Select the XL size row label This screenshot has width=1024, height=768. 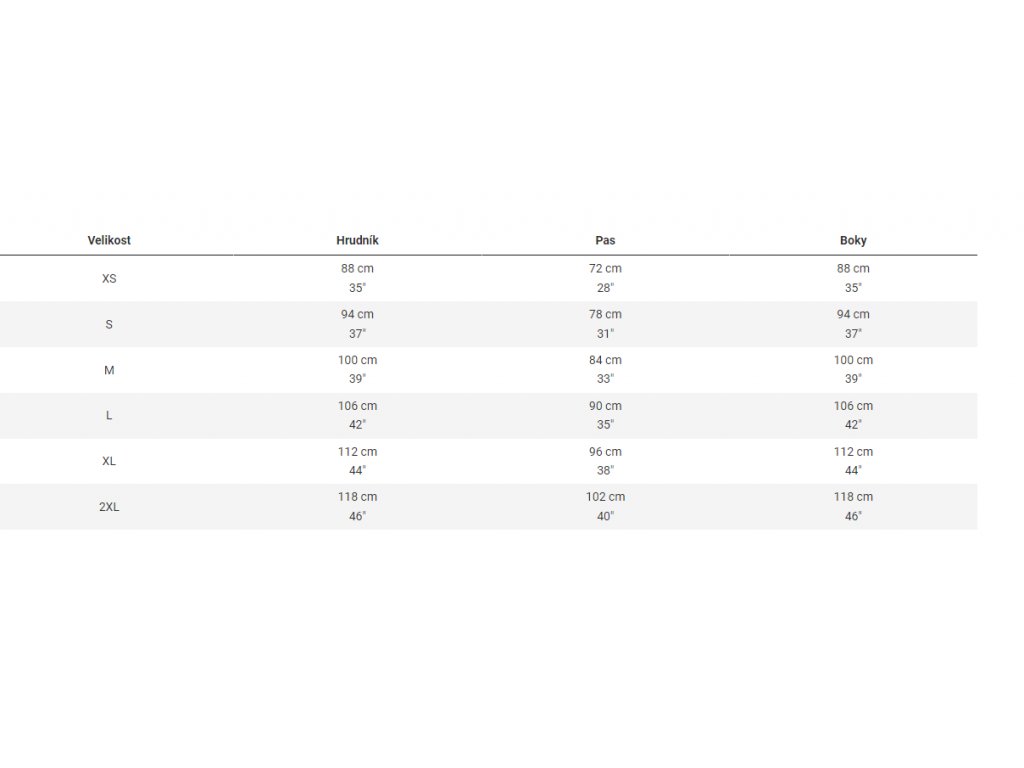[109, 461]
